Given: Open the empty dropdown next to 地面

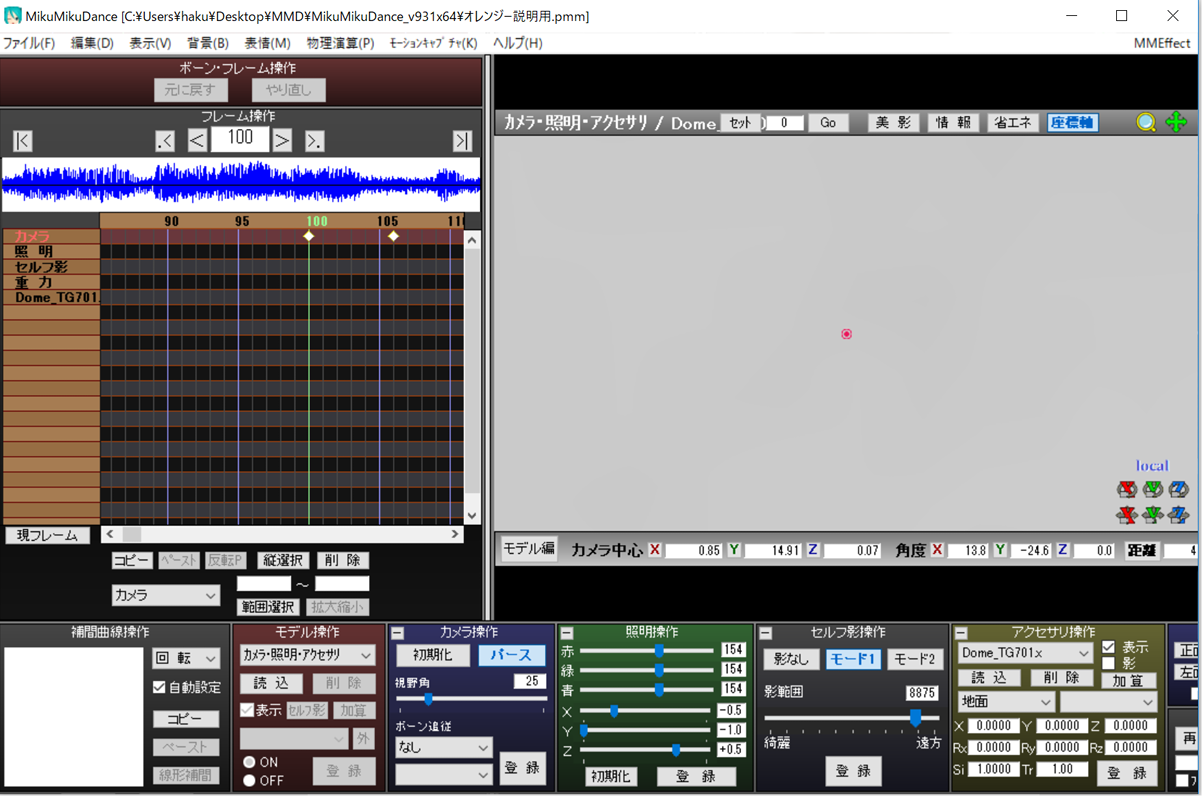Looking at the screenshot, I should tap(1108, 702).
